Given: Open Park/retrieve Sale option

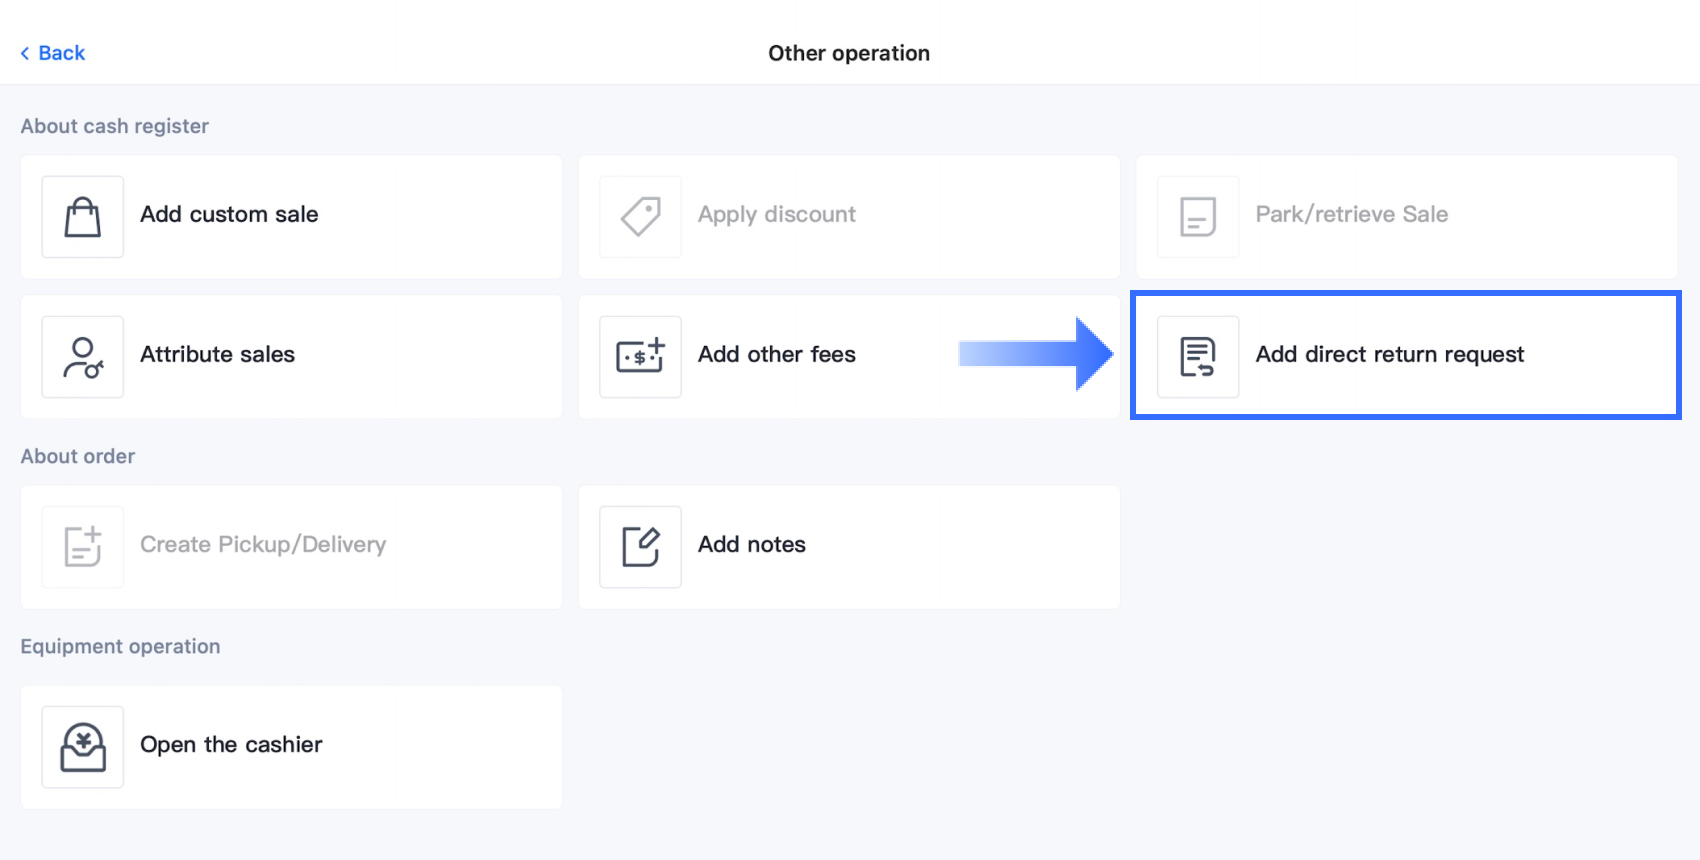Looking at the screenshot, I should pos(1351,214).
